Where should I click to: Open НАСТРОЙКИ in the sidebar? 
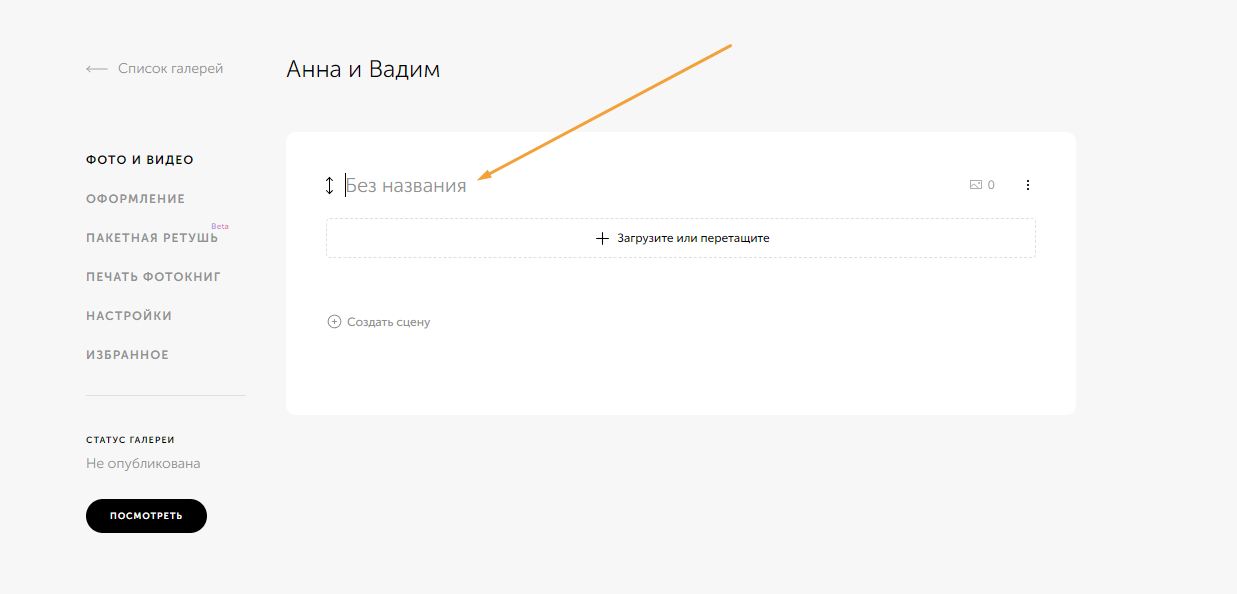coord(129,316)
